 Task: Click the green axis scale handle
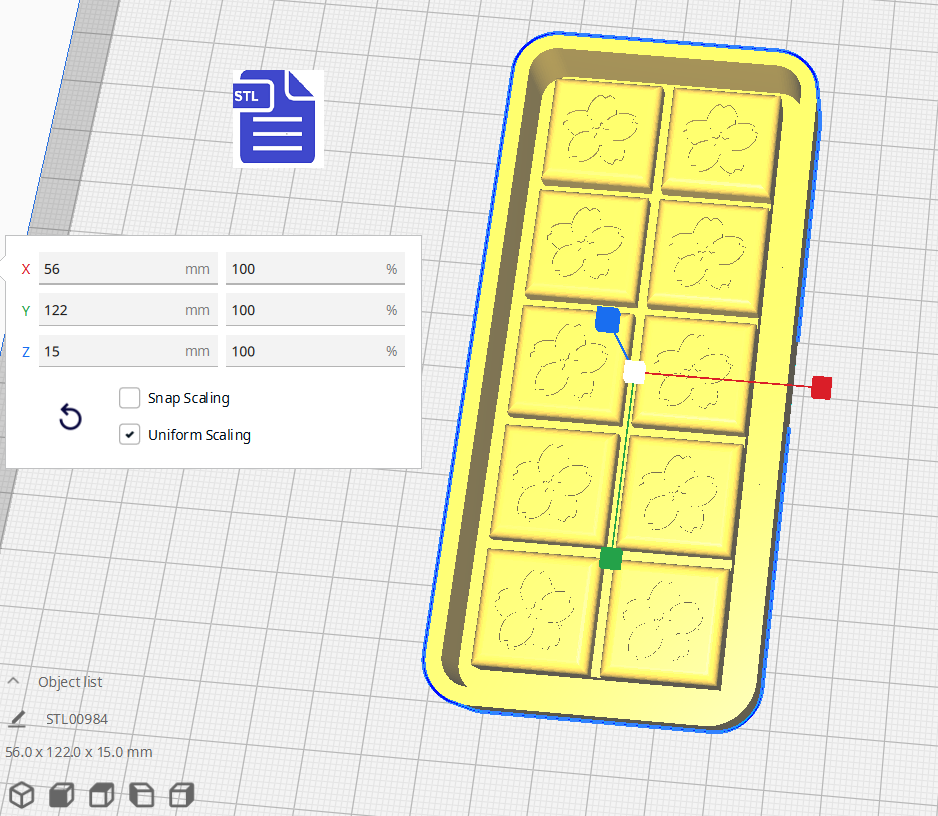[613, 559]
